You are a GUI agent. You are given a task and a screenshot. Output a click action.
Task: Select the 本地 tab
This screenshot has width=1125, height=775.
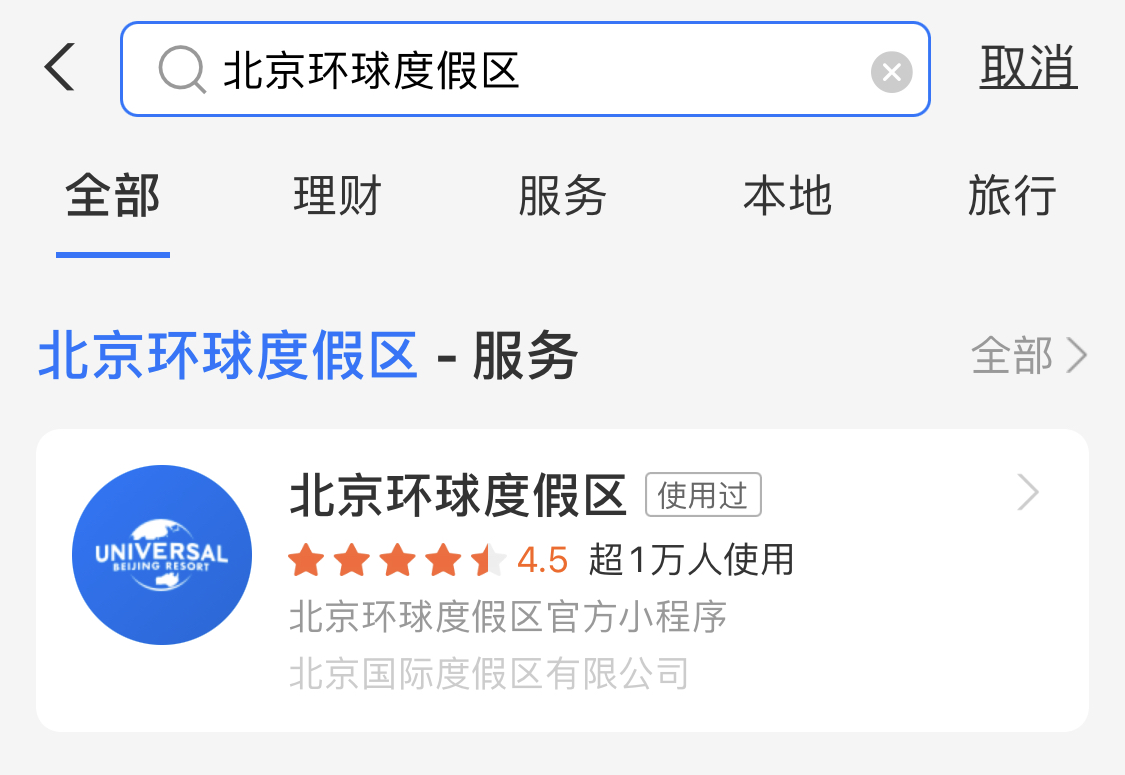click(x=788, y=195)
